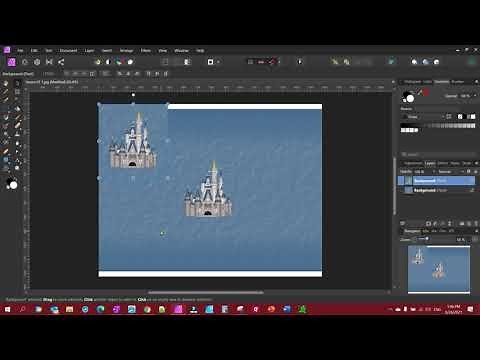Screen dimensions: 480x360
Task: Open the Filters menu
Action: 146,51
